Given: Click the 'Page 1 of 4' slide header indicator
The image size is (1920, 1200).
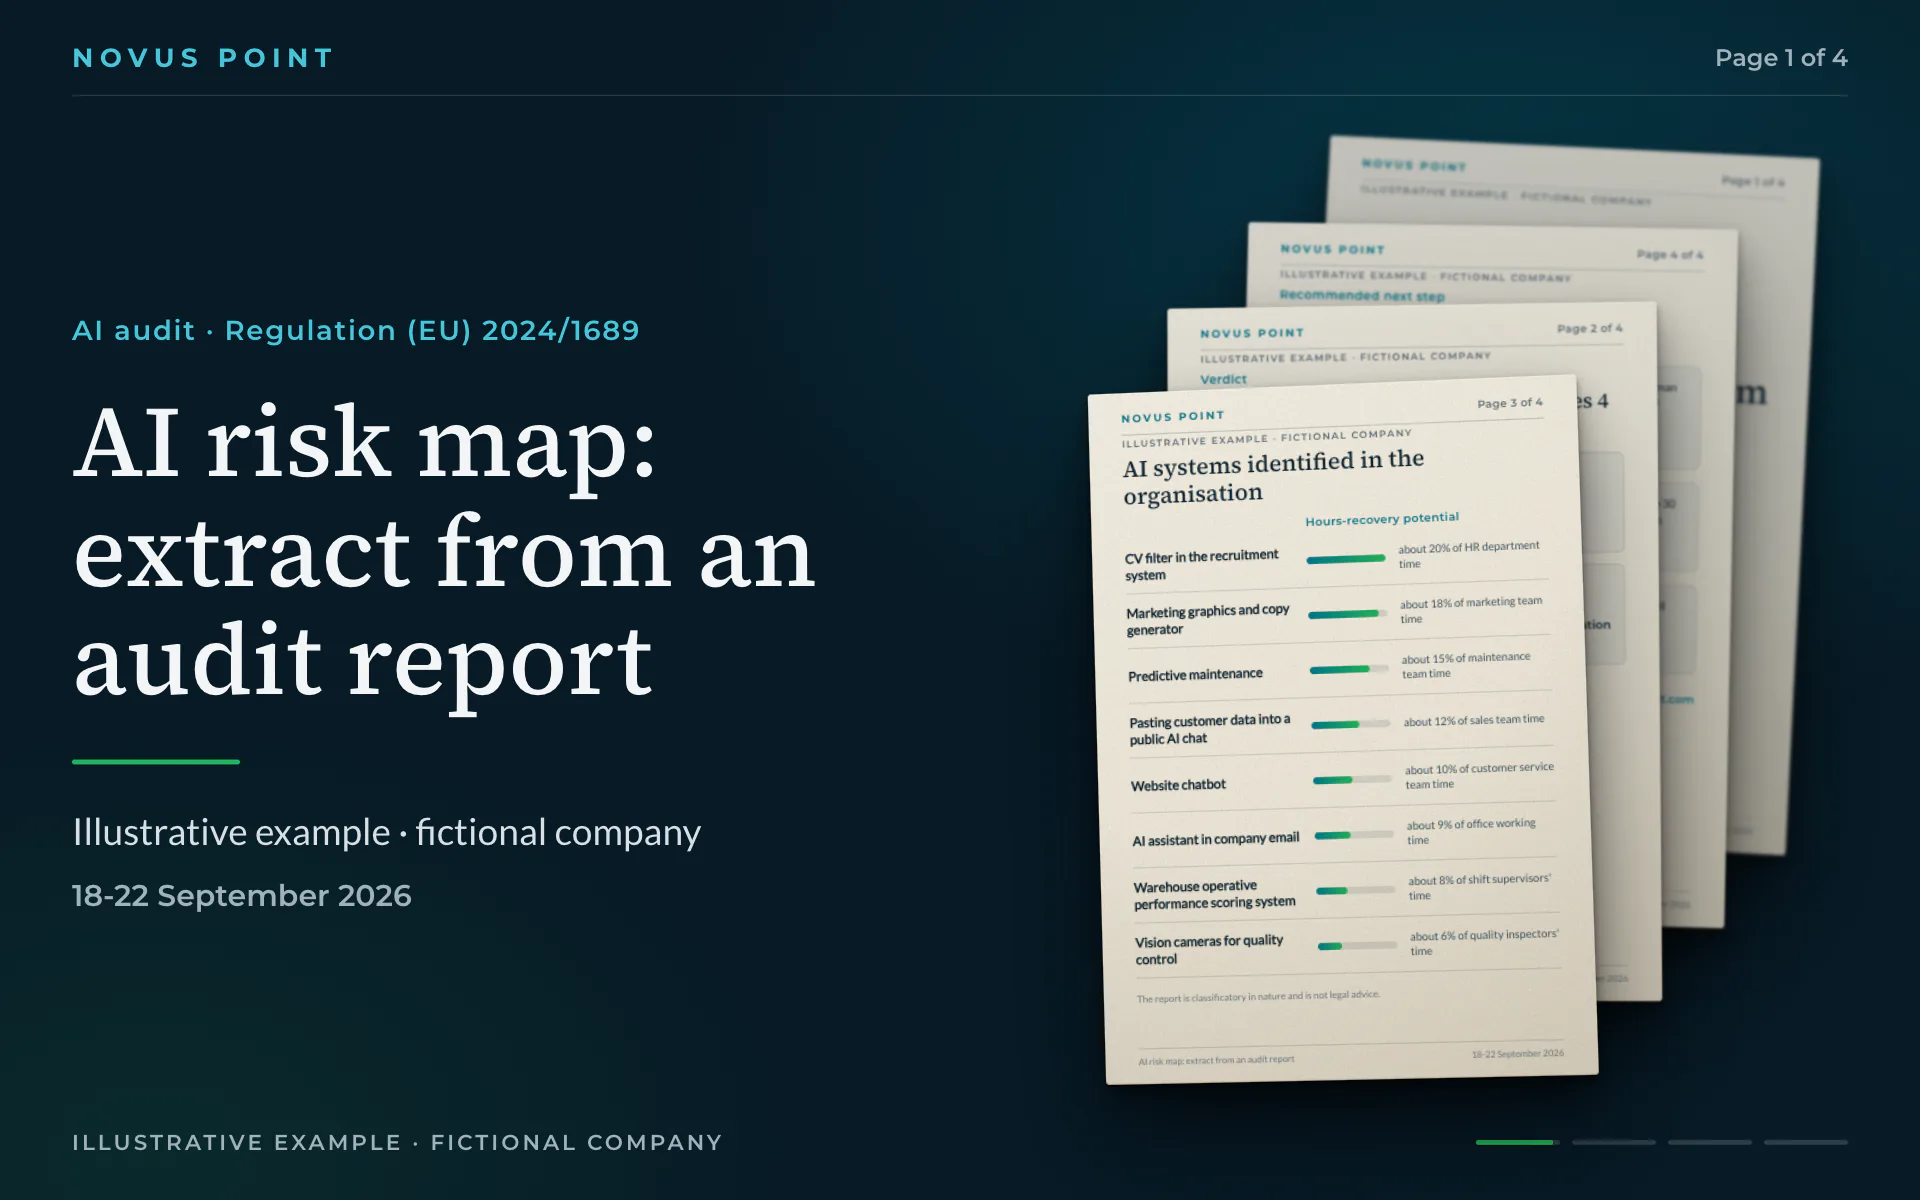Looking at the screenshot, I should [1781, 58].
